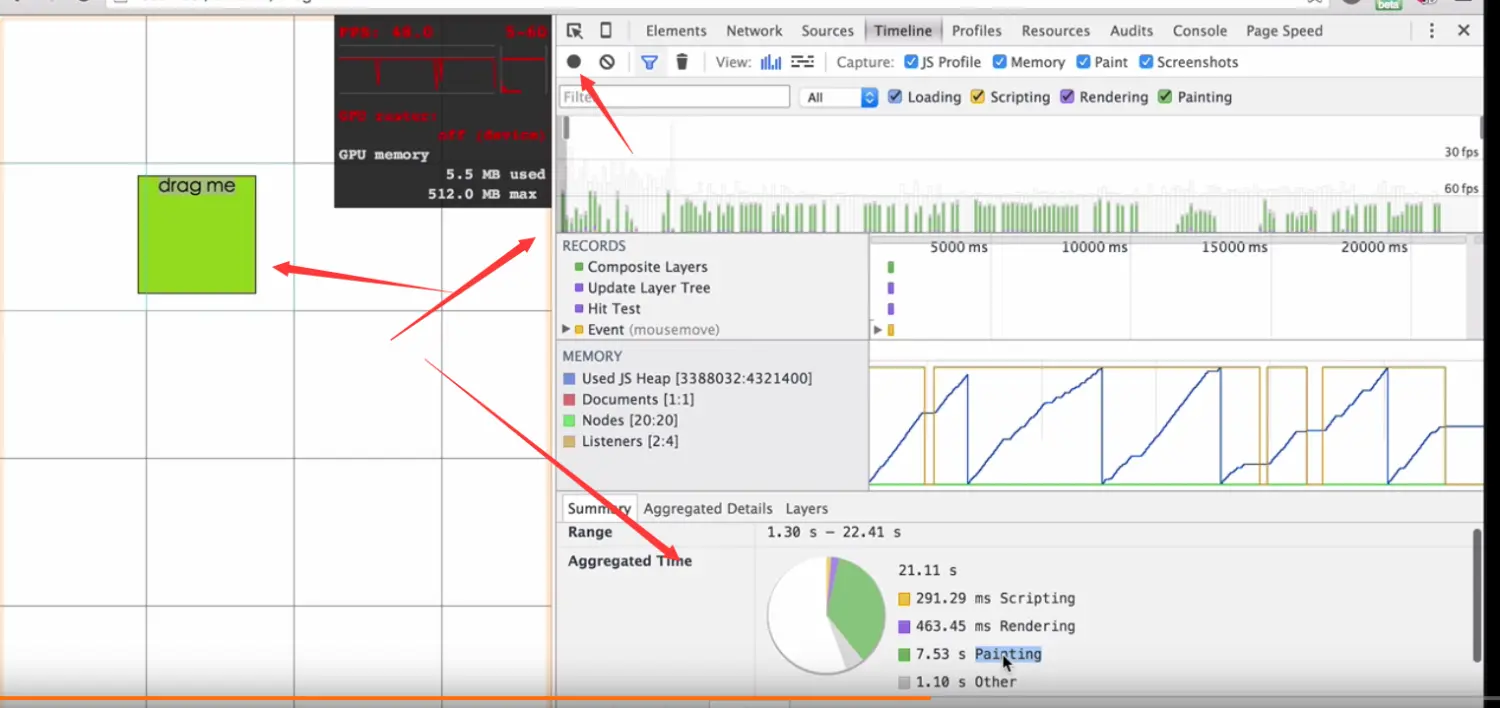This screenshot has height=708, width=1500.
Task: Click the summary panel vertical scrollbar
Action: 1476,596
